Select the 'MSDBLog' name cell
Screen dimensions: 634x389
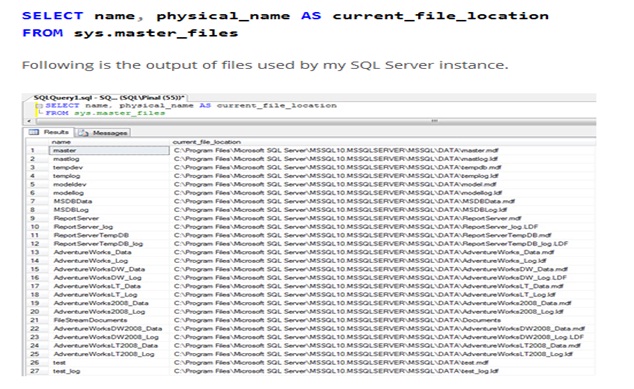click(x=109, y=210)
